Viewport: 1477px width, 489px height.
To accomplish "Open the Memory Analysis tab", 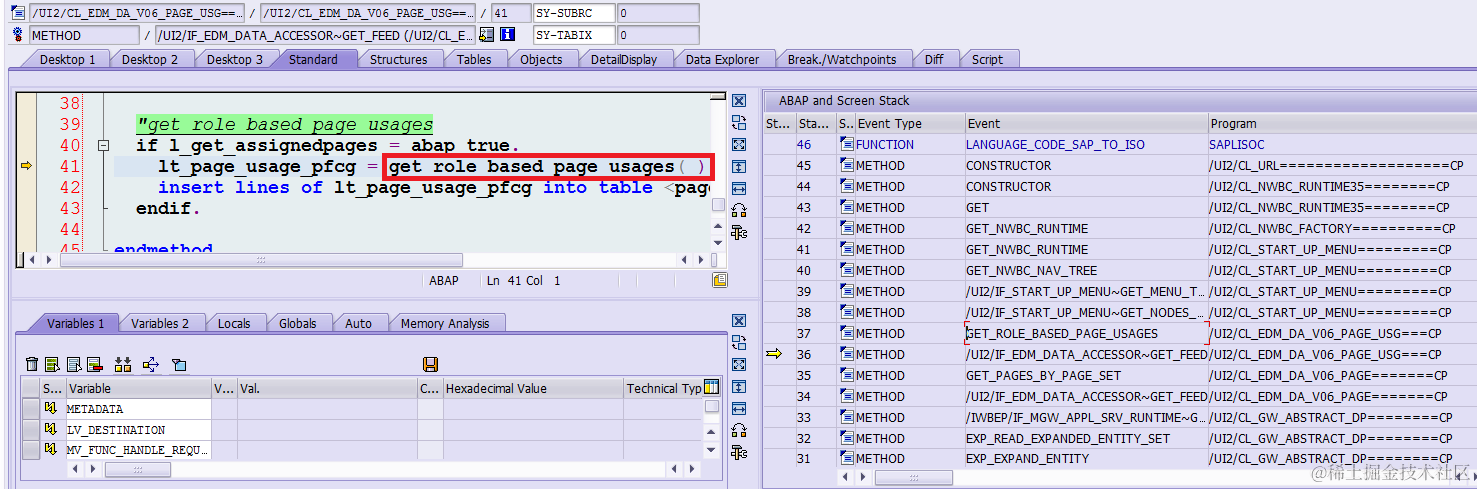I will pyautogui.click(x=445, y=324).
